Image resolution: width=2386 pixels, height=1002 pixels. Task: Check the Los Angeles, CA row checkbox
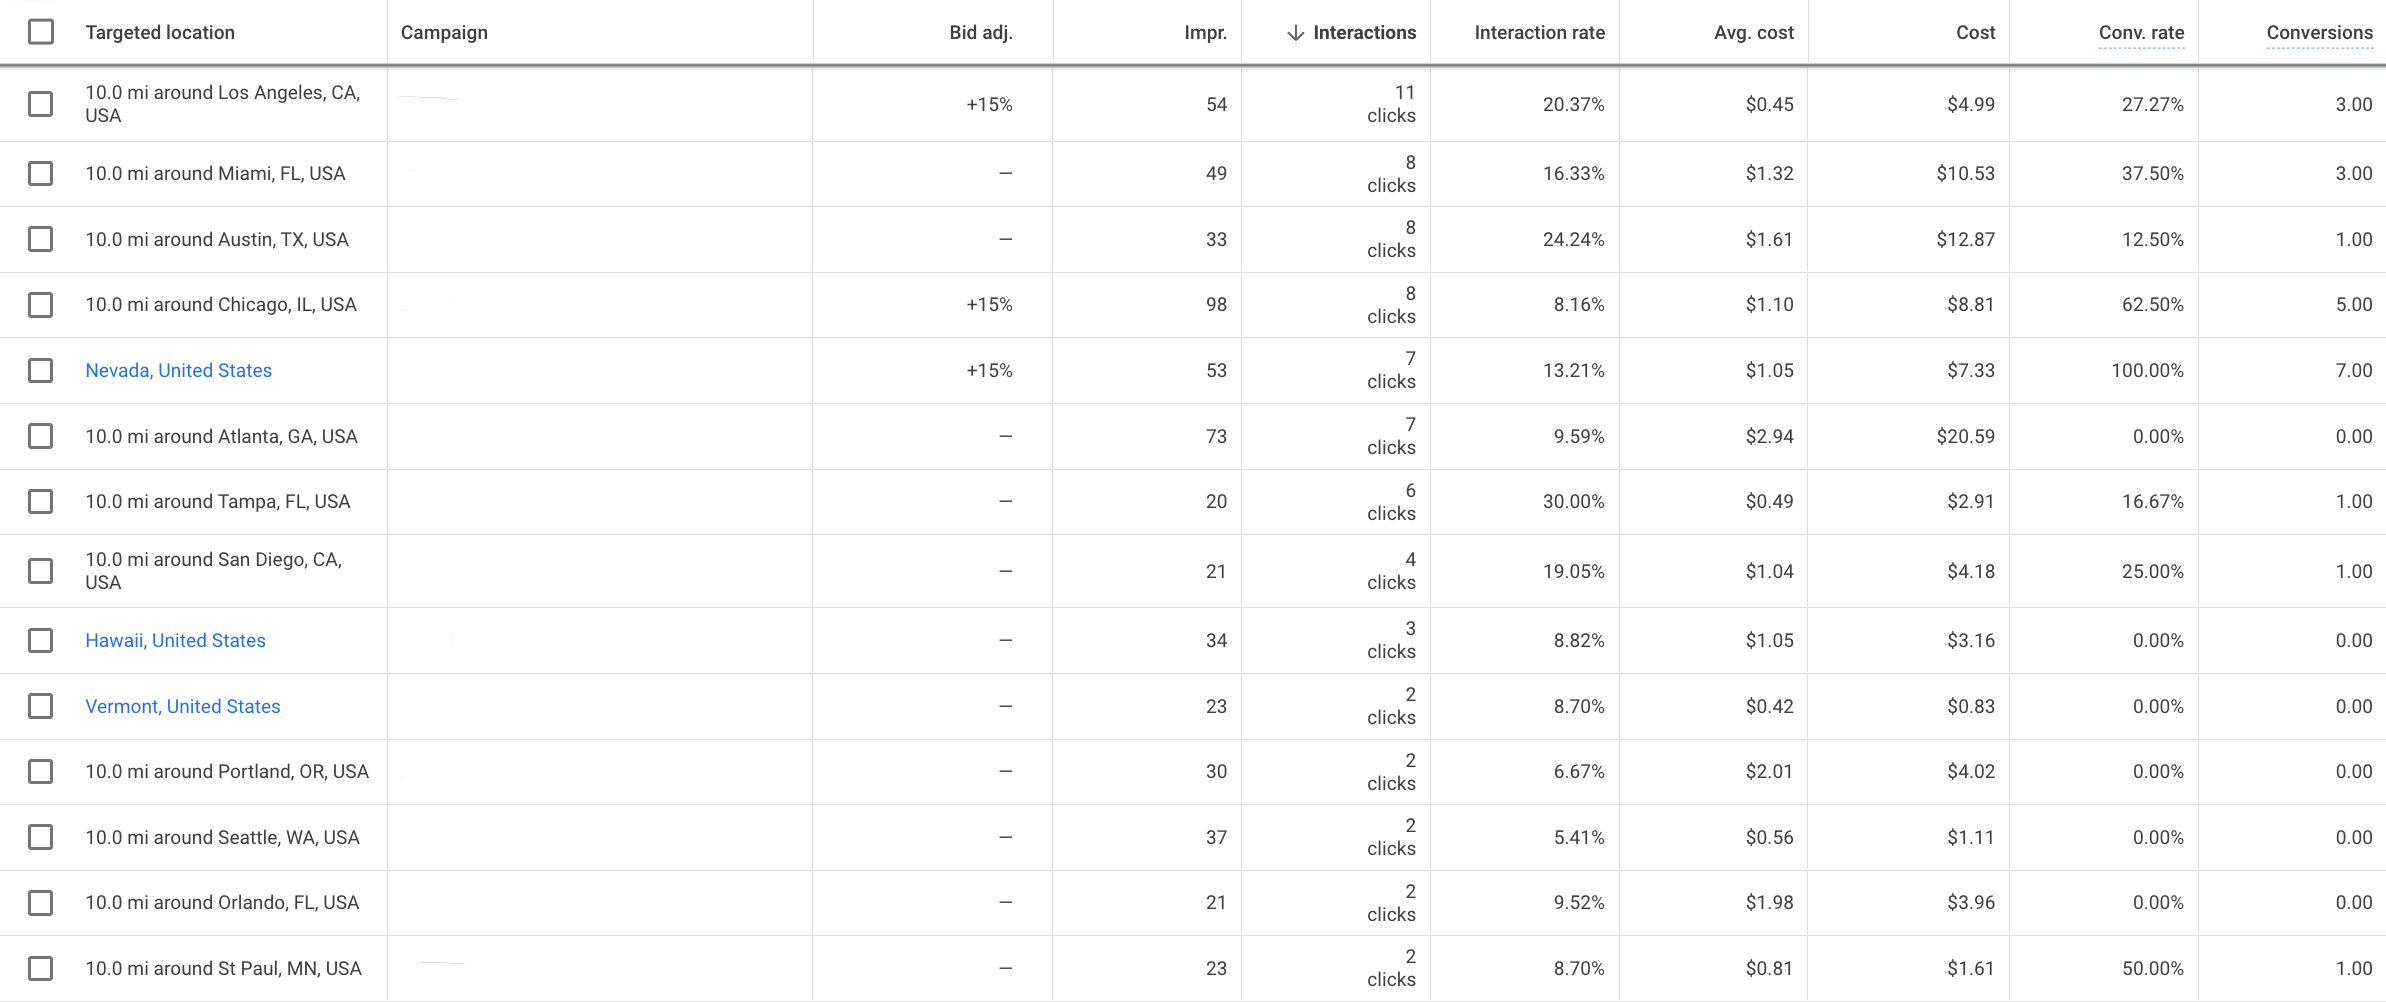click(x=40, y=103)
